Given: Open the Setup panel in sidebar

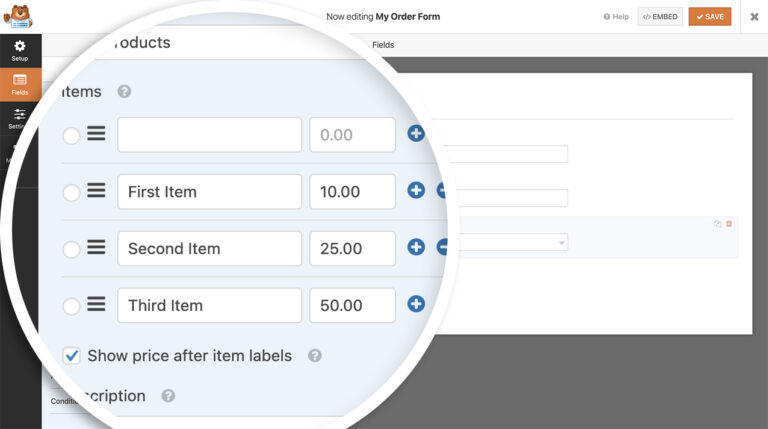Looking at the screenshot, I should [x=20, y=50].
